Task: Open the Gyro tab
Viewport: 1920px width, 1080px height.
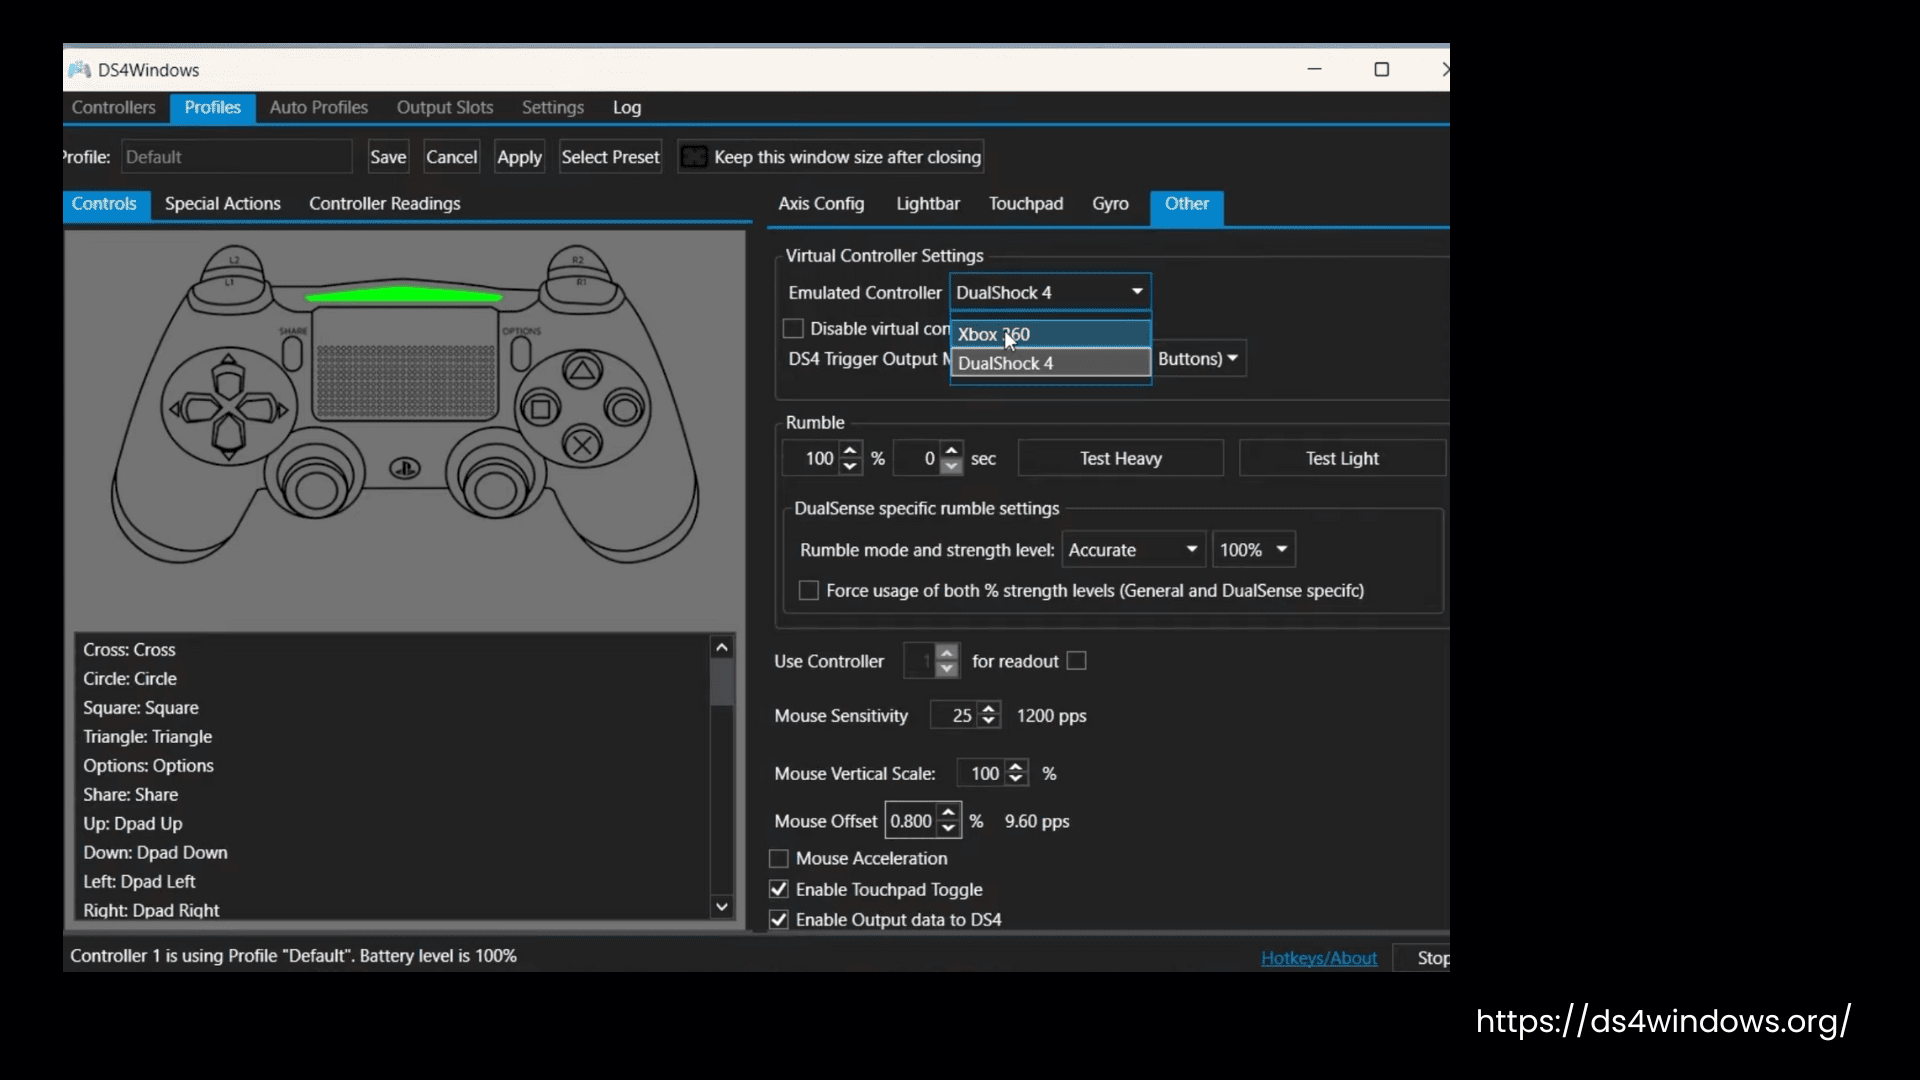Action: (x=1110, y=203)
